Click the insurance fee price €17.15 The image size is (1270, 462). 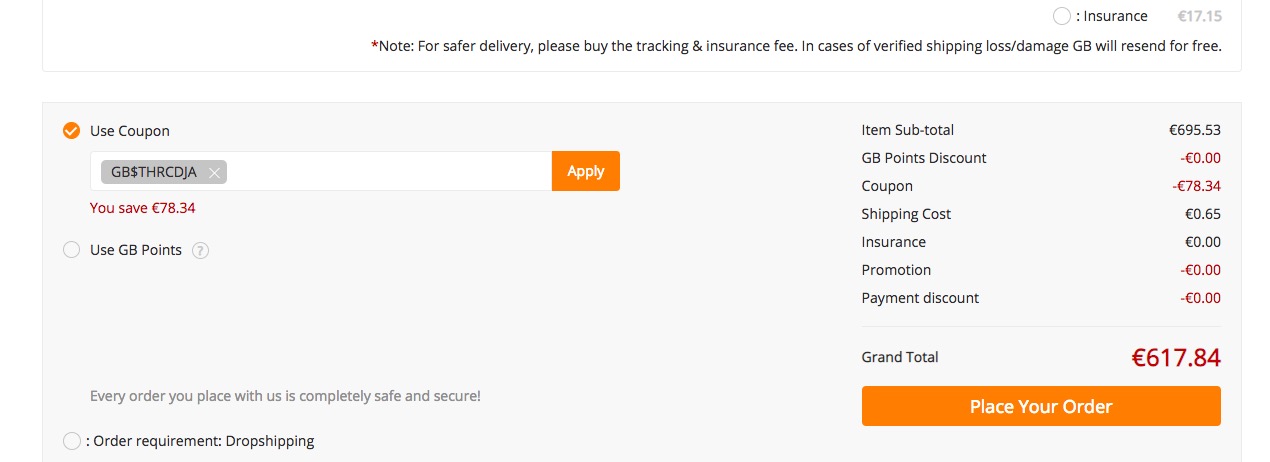point(1199,16)
